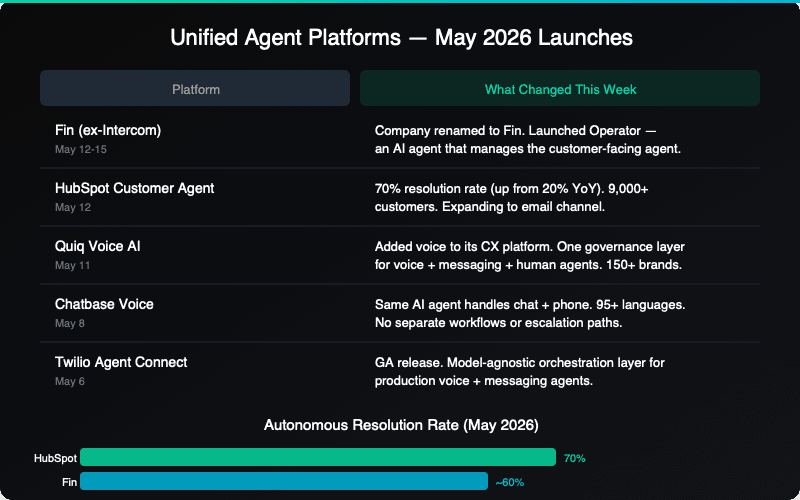Click "an AI agent that manages the customer-facing agent."
The image size is (800, 500).
click(x=528, y=149)
